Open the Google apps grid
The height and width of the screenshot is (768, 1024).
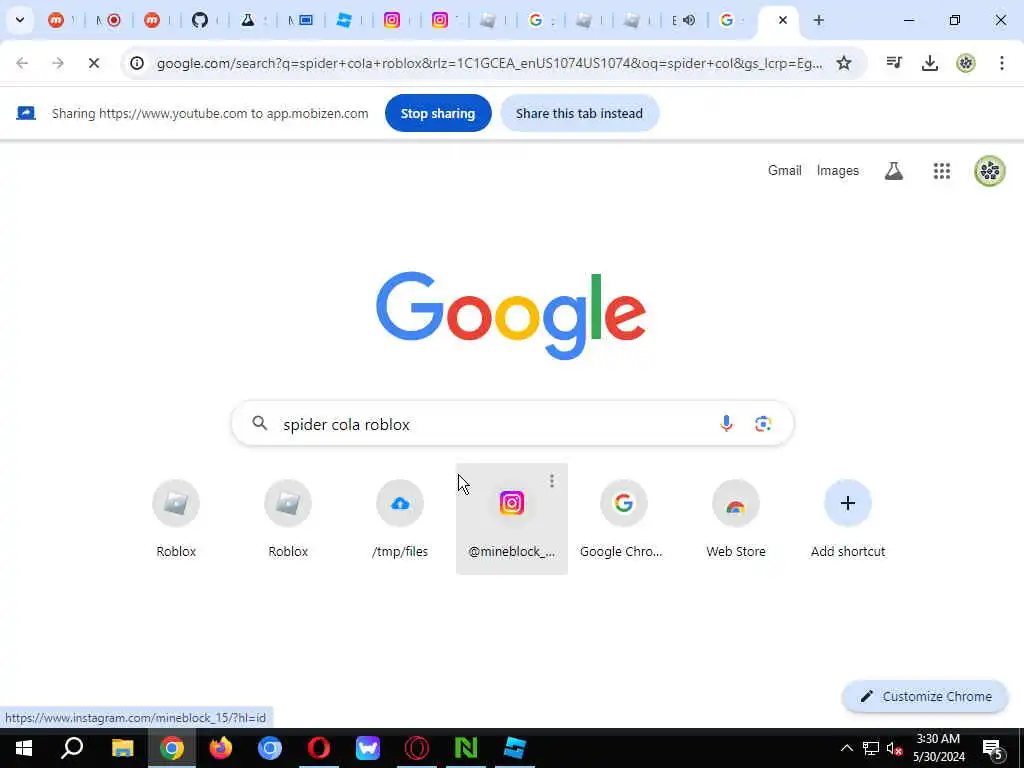tap(942, 171)
